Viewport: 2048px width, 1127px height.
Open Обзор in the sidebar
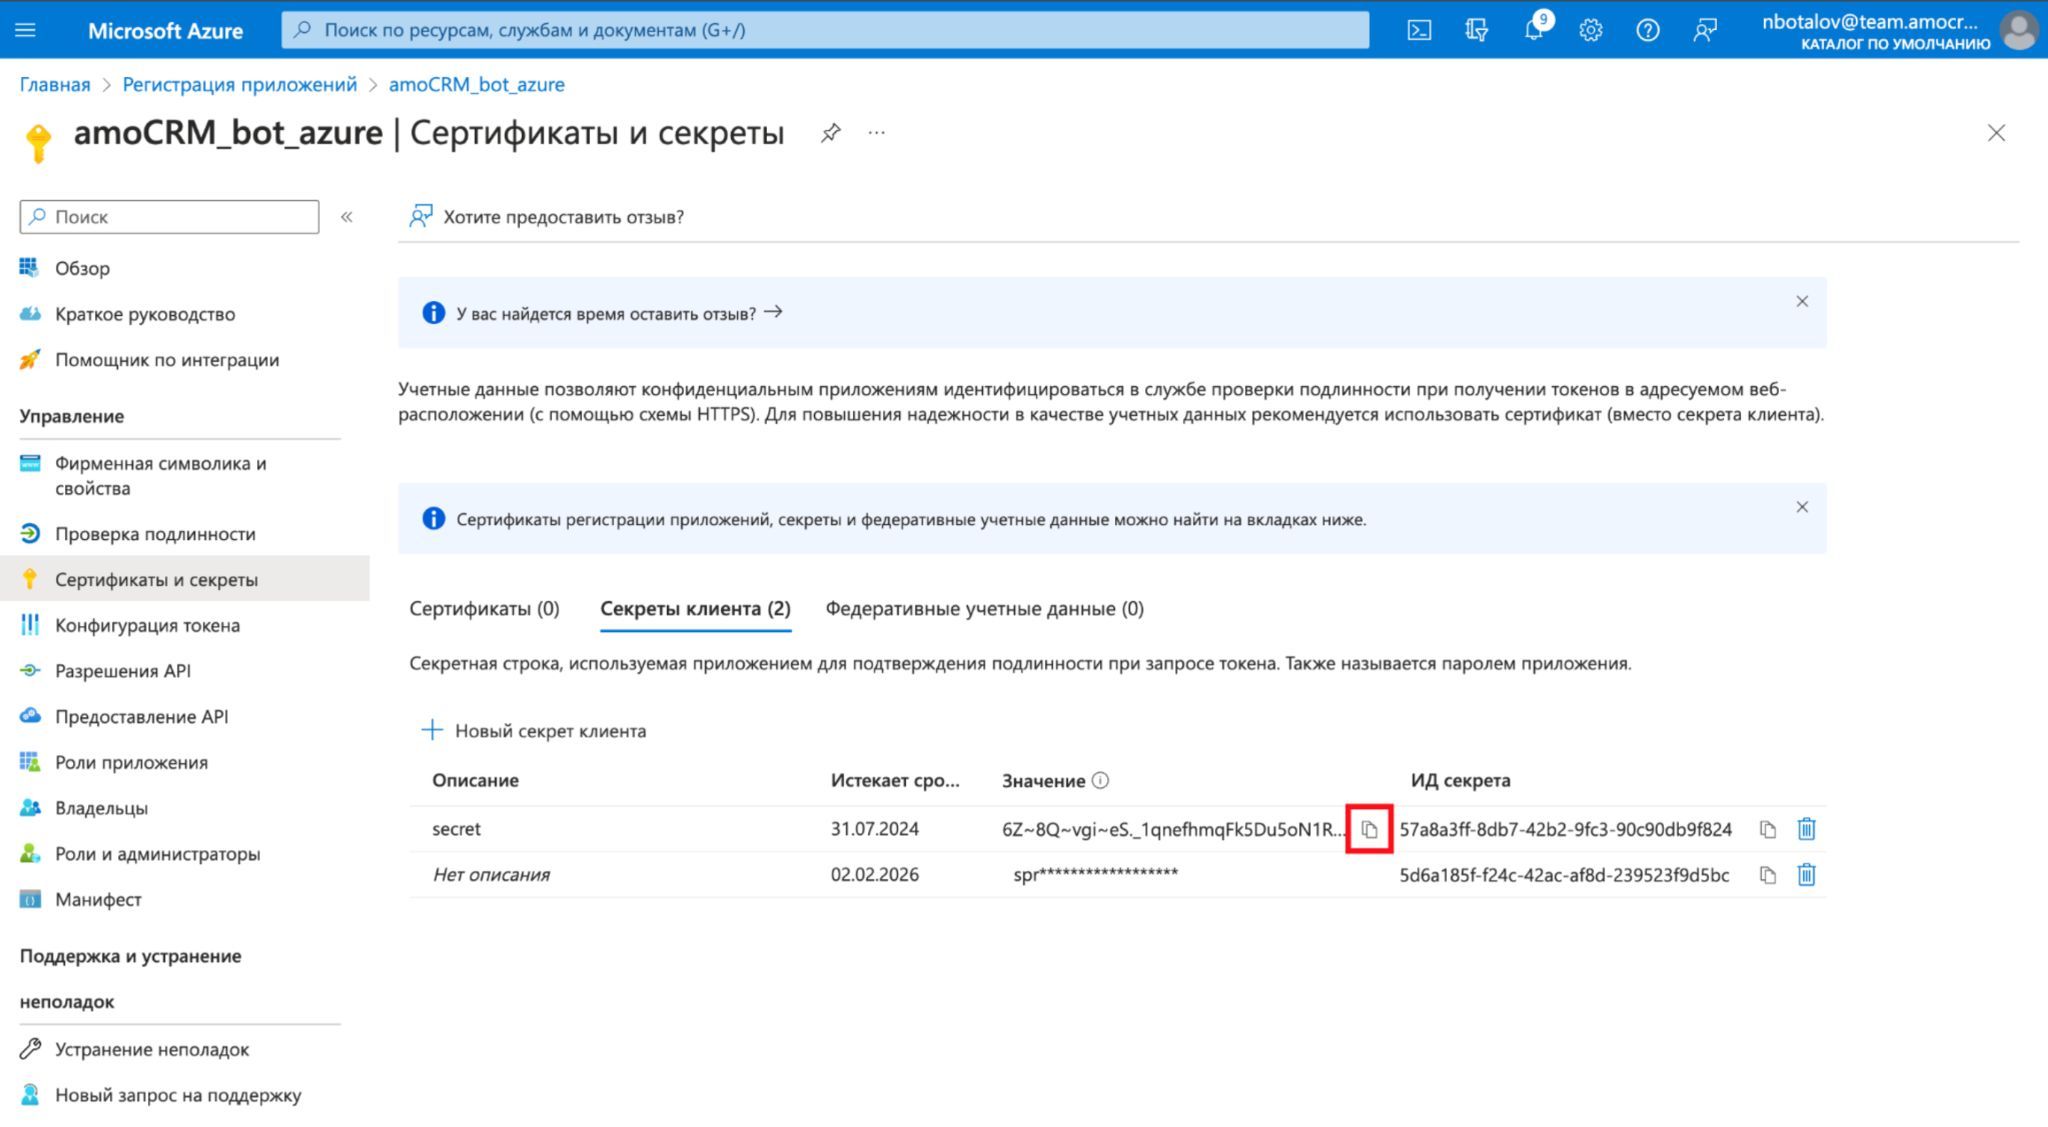click(x=82, y=268)
